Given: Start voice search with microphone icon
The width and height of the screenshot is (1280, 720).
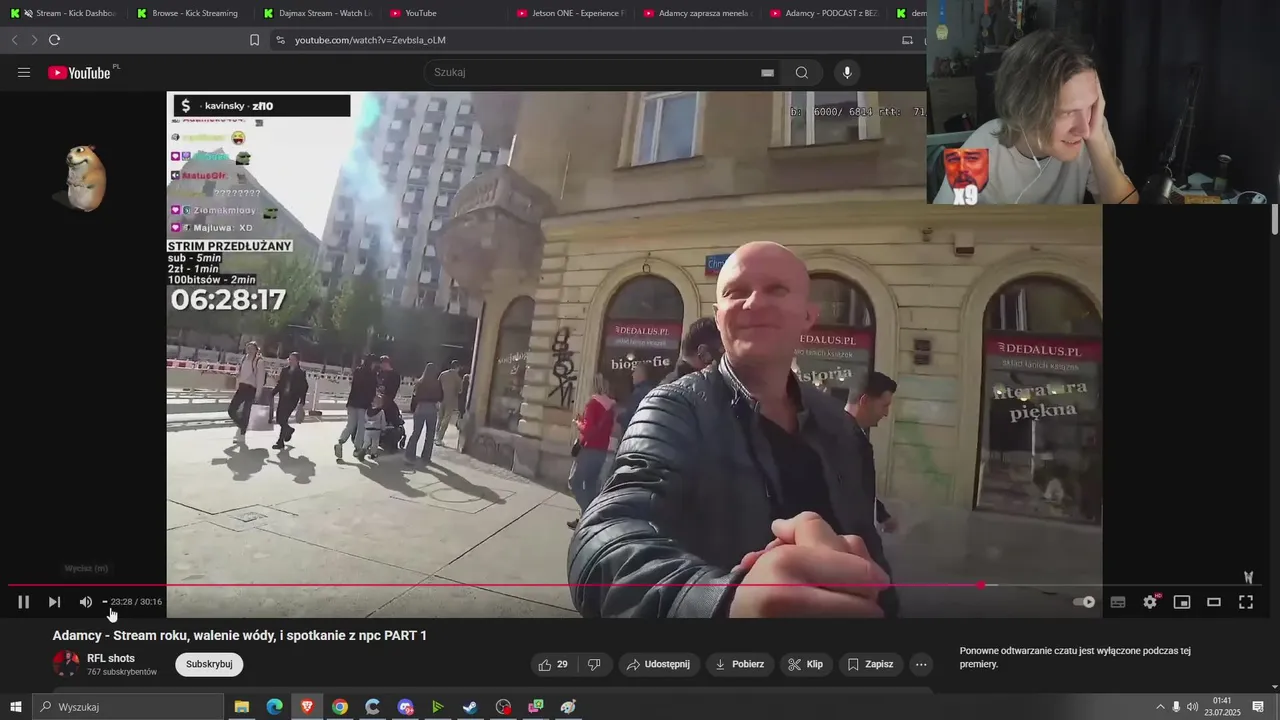Looking at the screenshot, I should 847,72.
